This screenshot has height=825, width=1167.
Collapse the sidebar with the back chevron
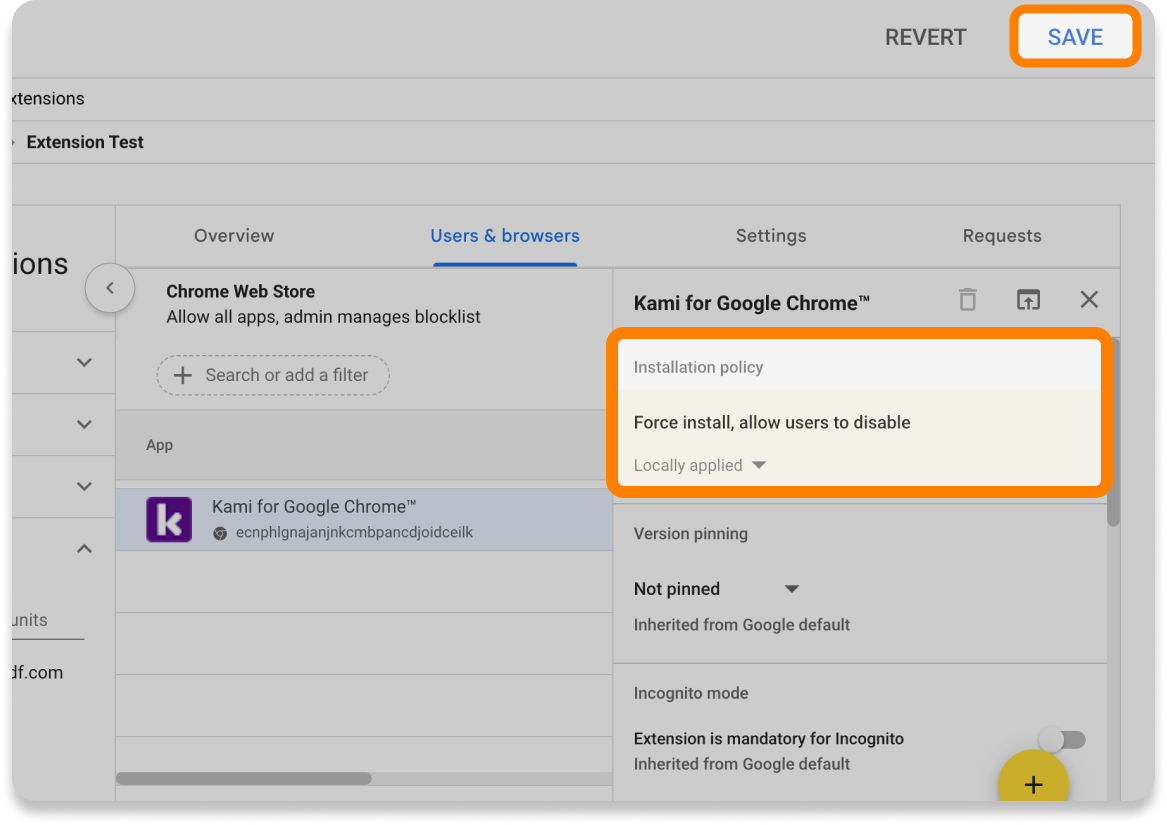coord(110,288)
